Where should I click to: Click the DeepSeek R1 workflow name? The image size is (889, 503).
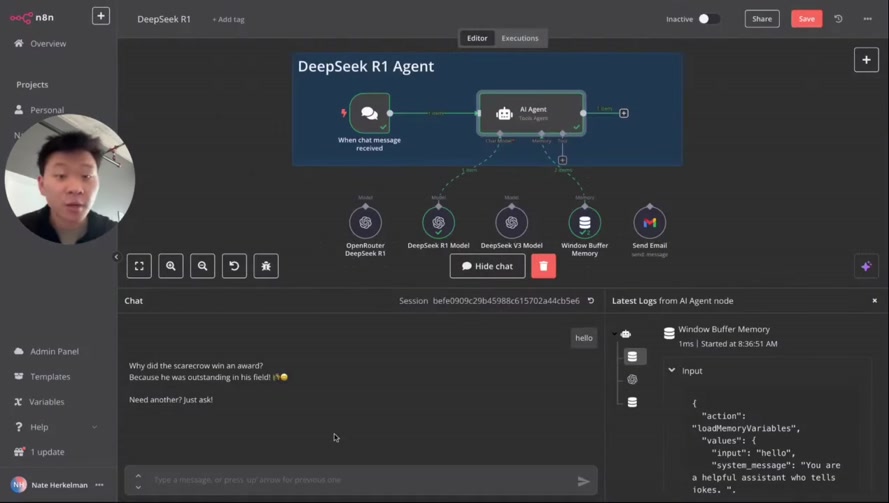coord(164,19)
